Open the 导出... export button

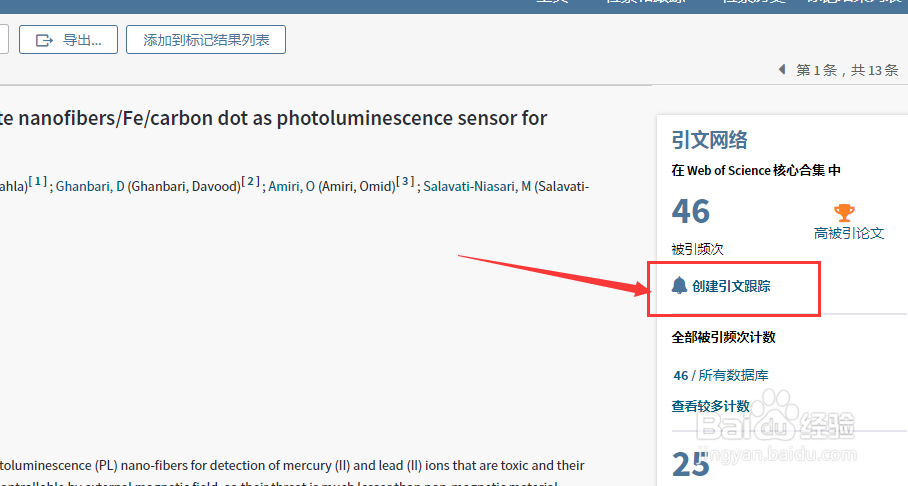pos(68,40)
